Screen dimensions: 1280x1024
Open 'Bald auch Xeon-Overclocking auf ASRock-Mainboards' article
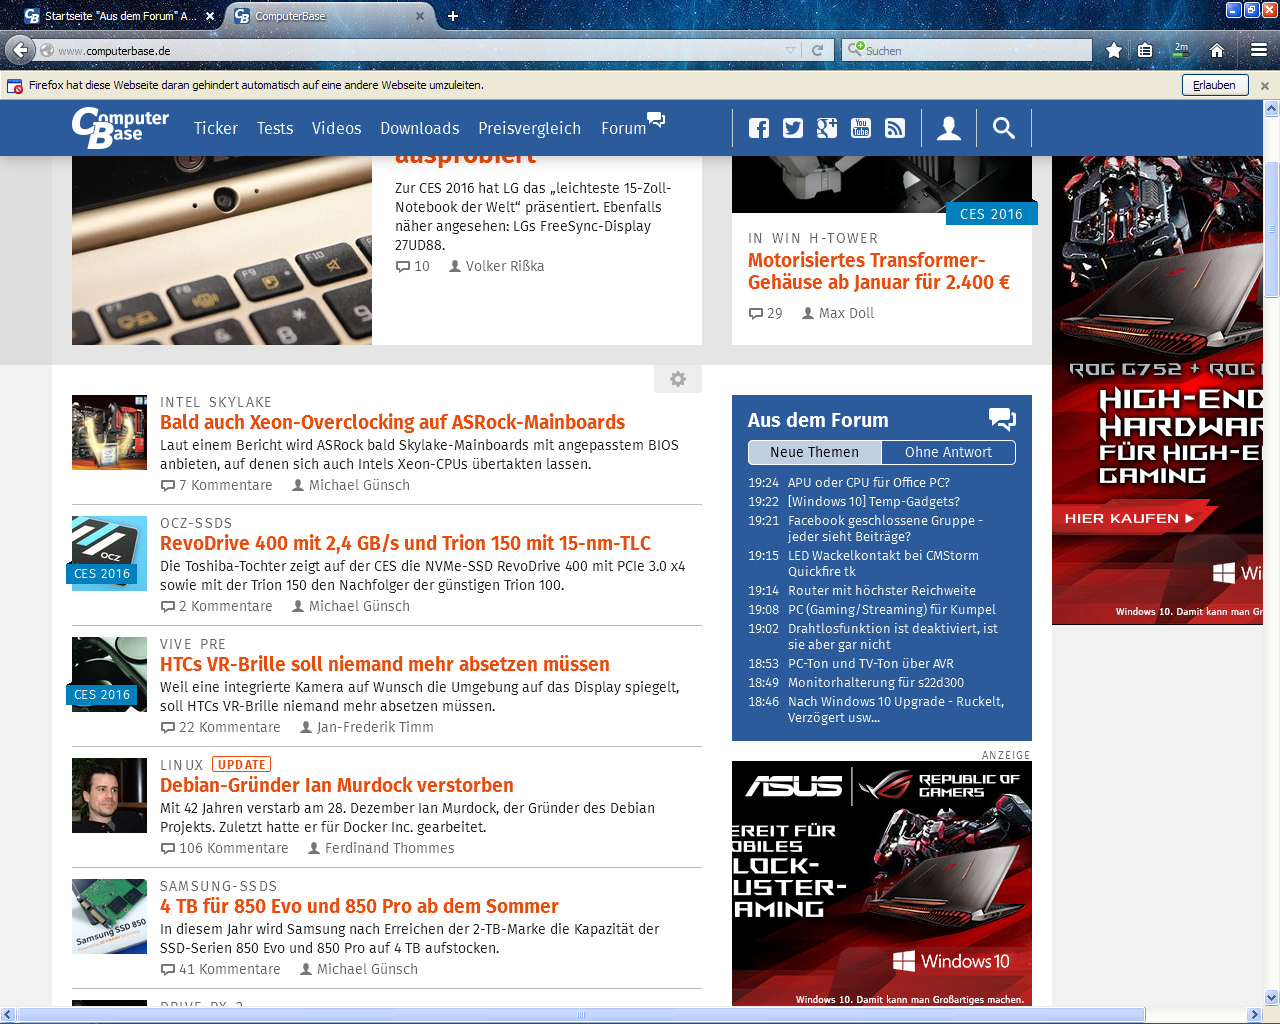click(x=392, y=422)
